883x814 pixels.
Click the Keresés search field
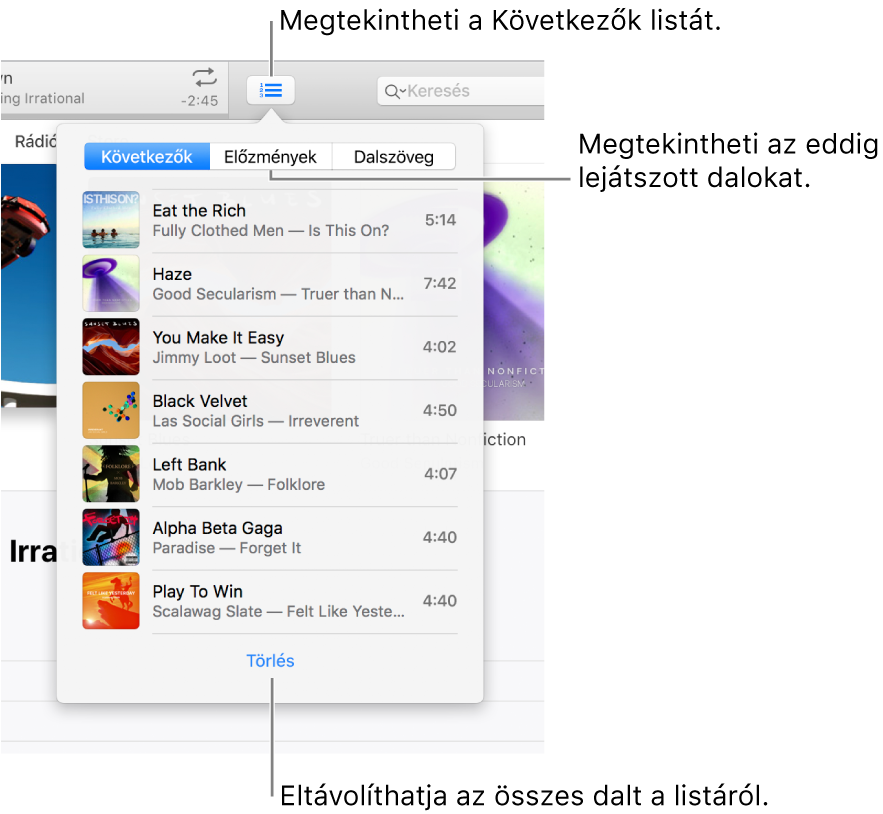(461, 91)
